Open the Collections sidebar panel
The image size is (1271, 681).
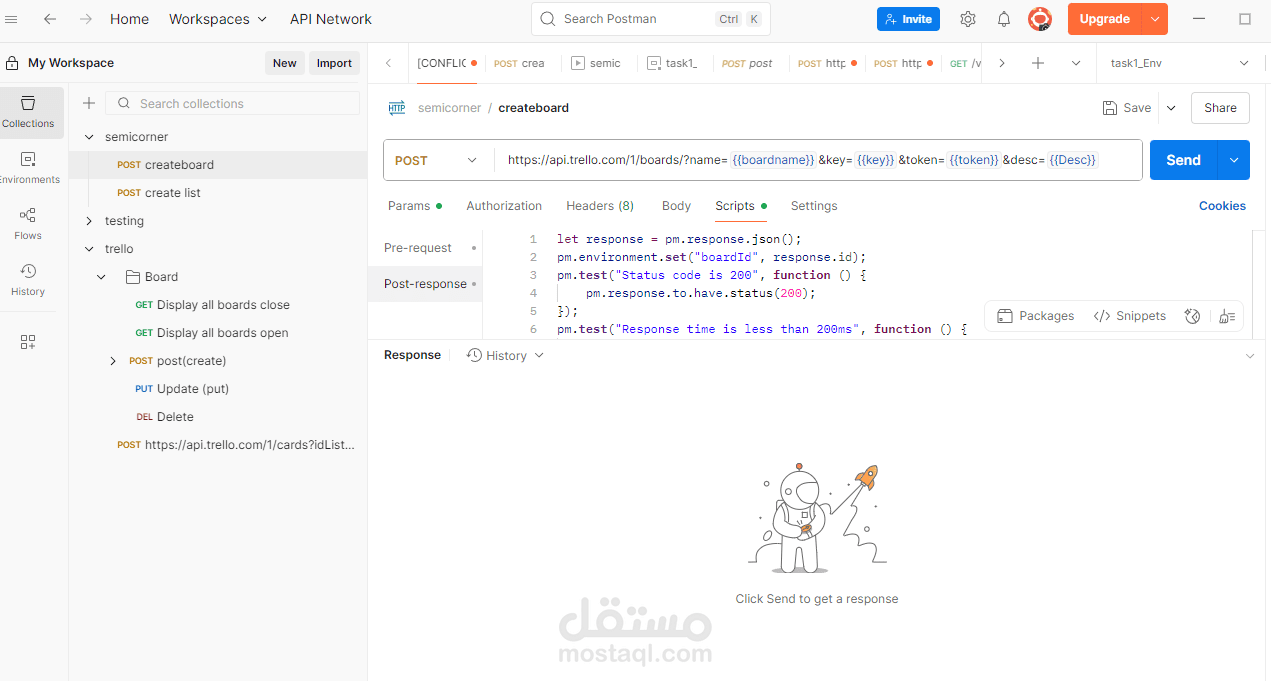pos(28,111)
